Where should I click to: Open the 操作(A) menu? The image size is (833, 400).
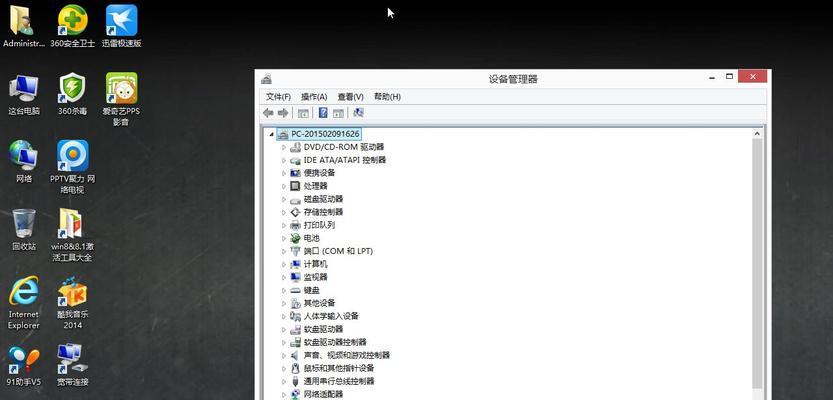(x=314, y=97)
